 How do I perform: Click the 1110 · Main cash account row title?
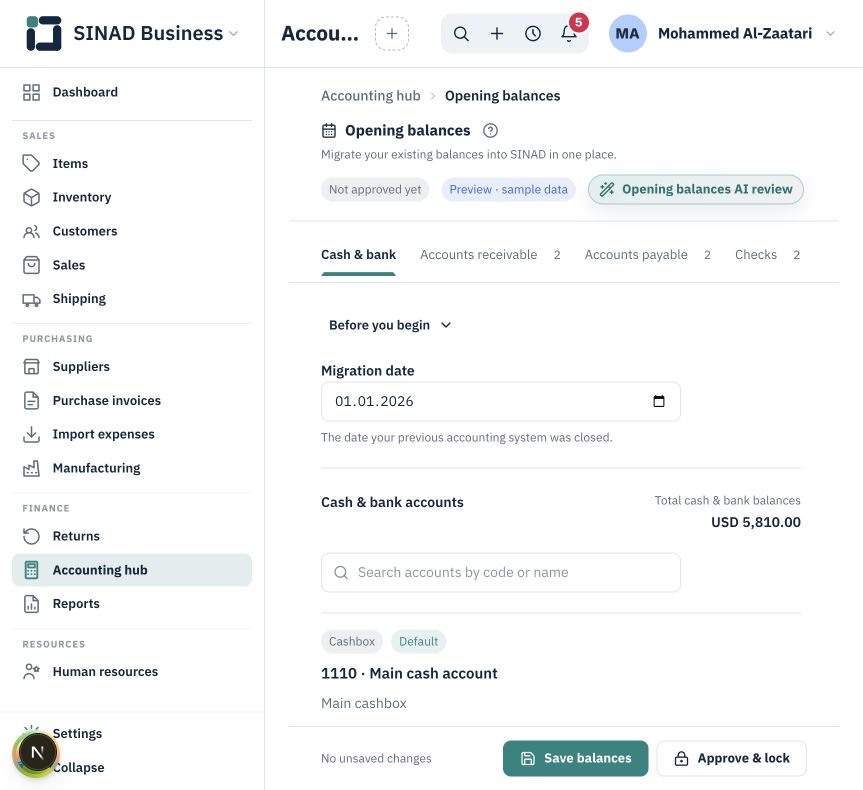409,673
